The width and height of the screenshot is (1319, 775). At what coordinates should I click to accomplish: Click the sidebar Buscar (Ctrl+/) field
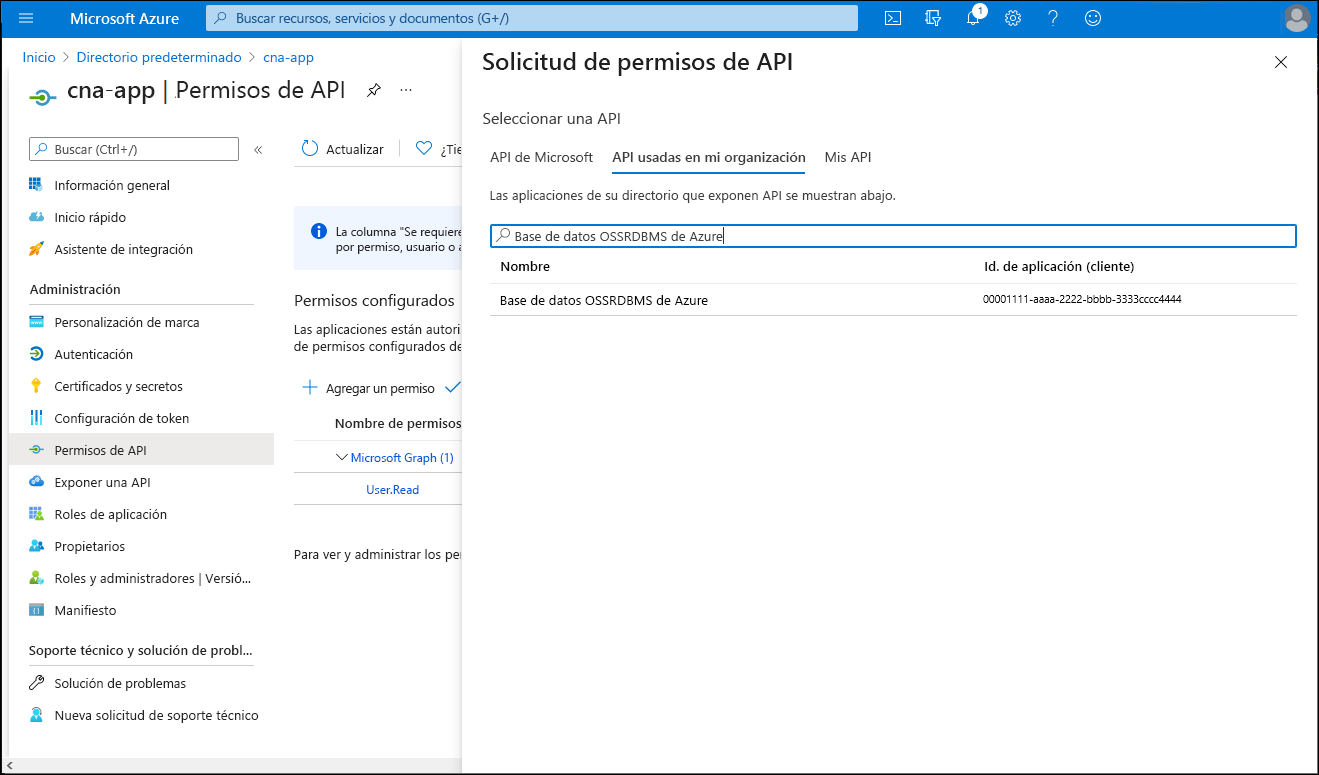point(134,149)
